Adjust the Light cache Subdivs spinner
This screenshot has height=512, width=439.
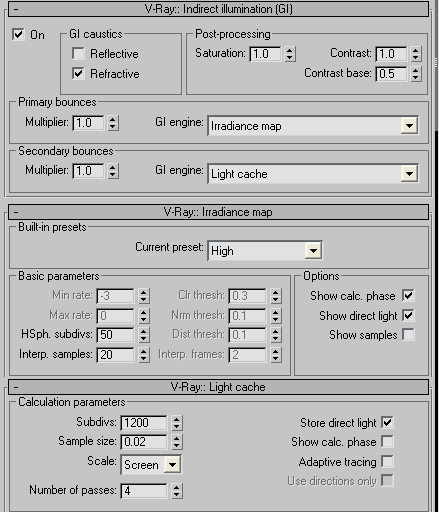(177, 423)
